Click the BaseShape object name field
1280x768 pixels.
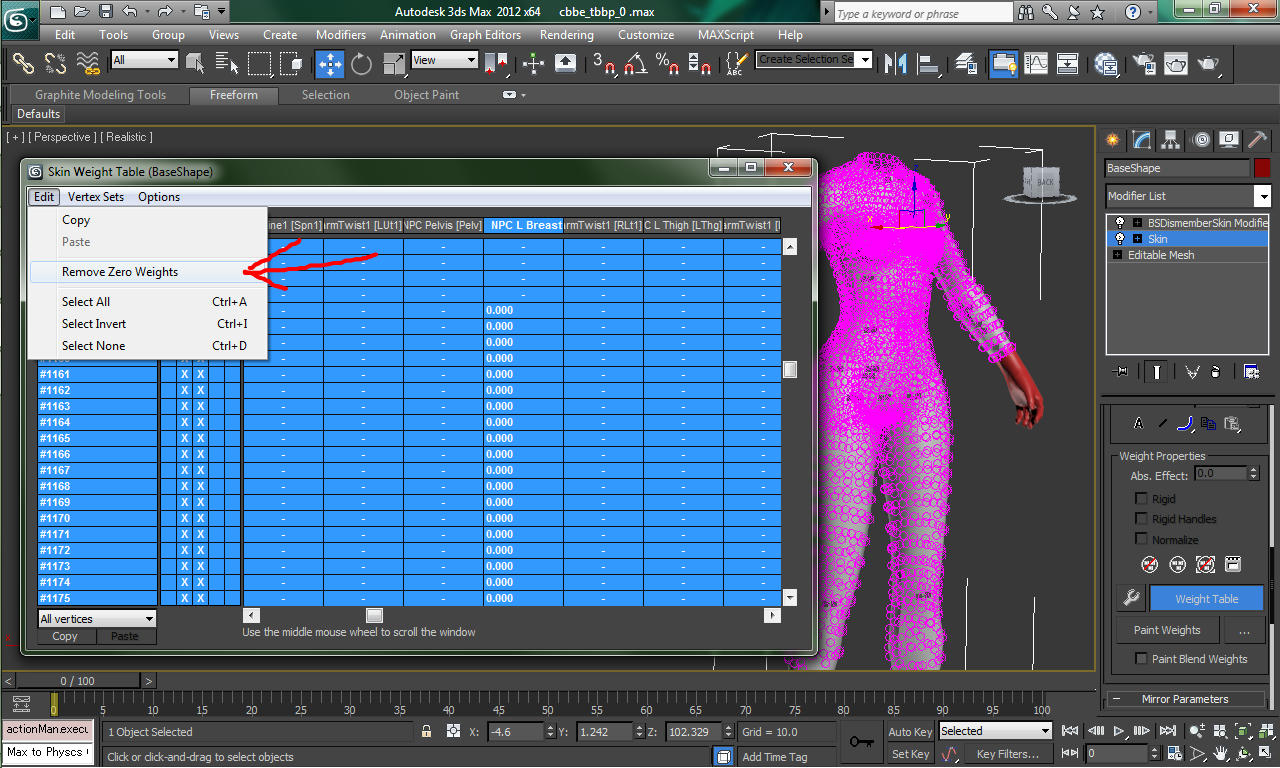[x=1177, y=168]
